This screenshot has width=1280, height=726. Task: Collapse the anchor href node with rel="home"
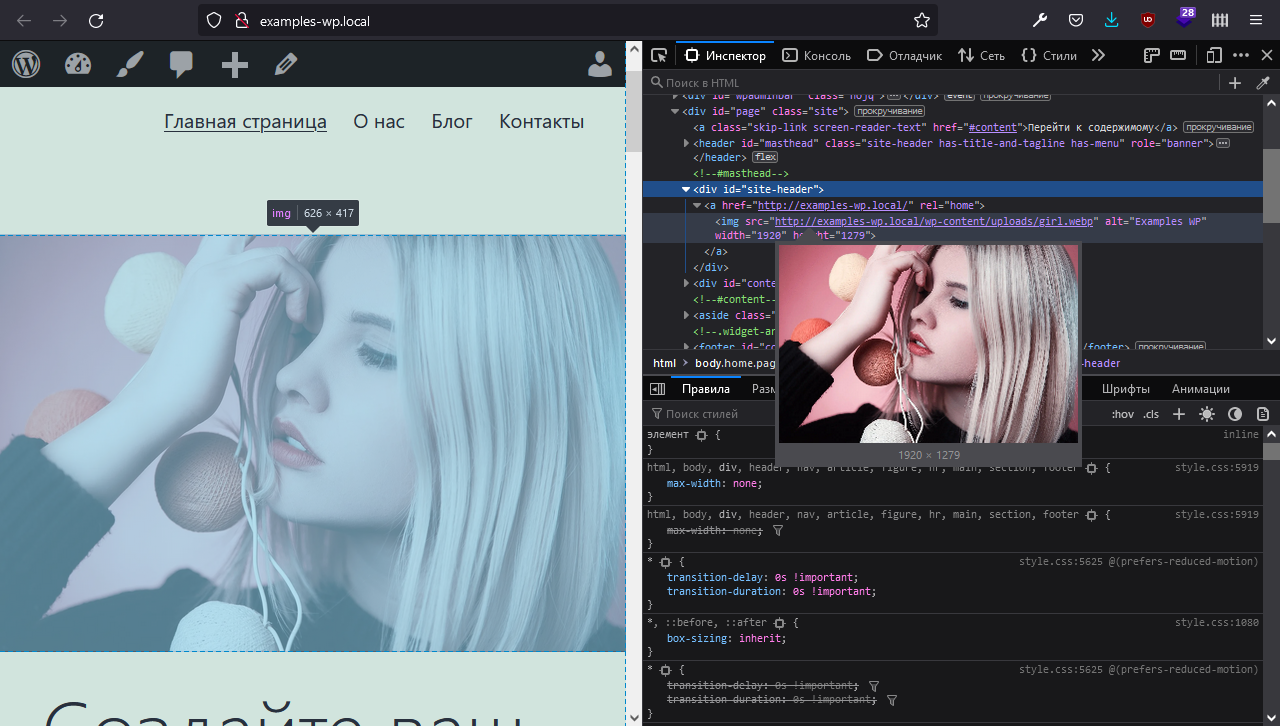coord(697,205)
